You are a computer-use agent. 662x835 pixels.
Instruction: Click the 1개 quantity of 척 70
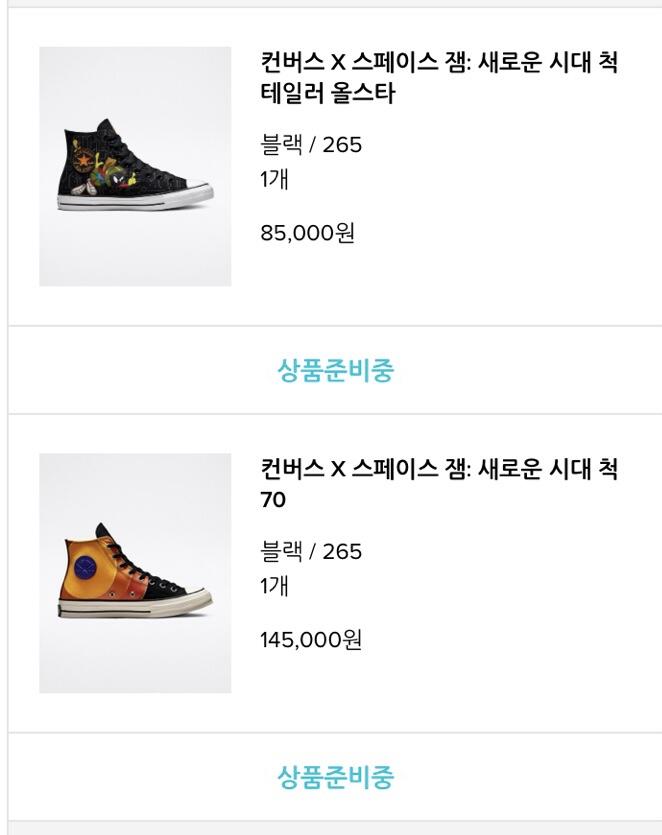click(x=274, y=586)
